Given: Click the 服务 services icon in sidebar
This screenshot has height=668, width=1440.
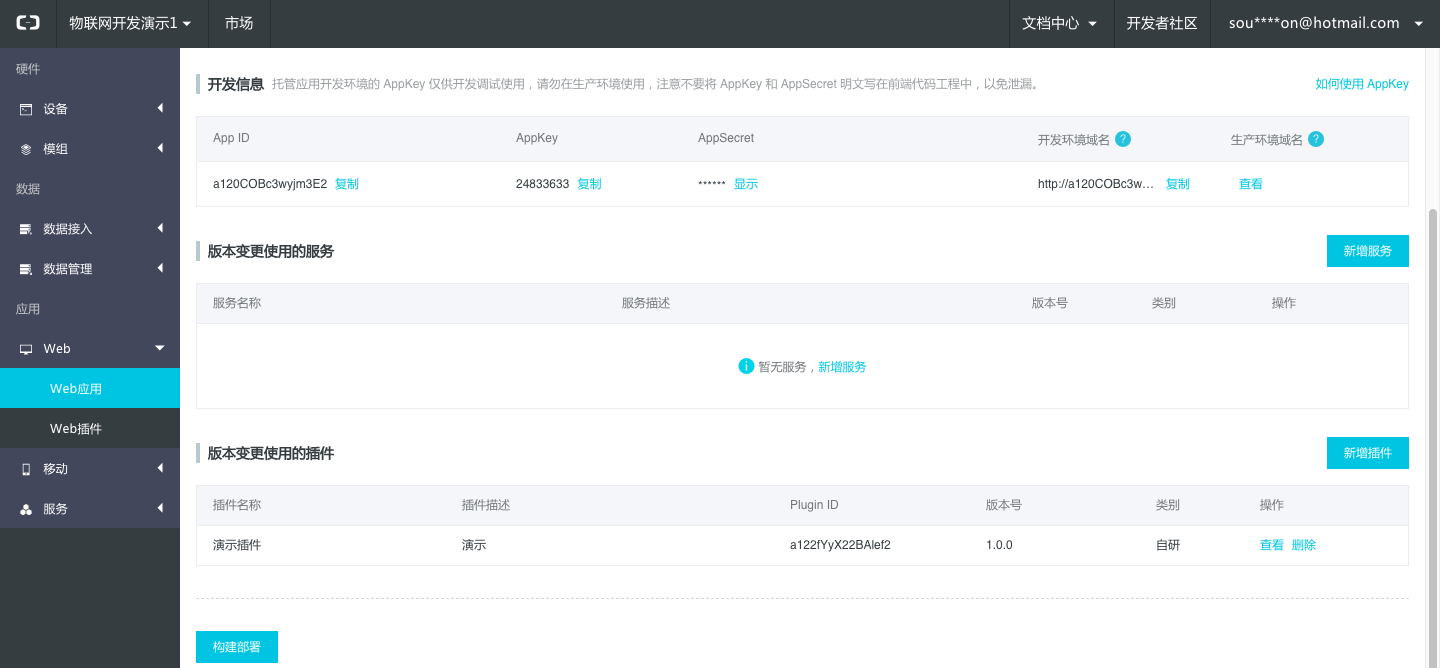Looking at the screenshot, I should pos(26,509).
